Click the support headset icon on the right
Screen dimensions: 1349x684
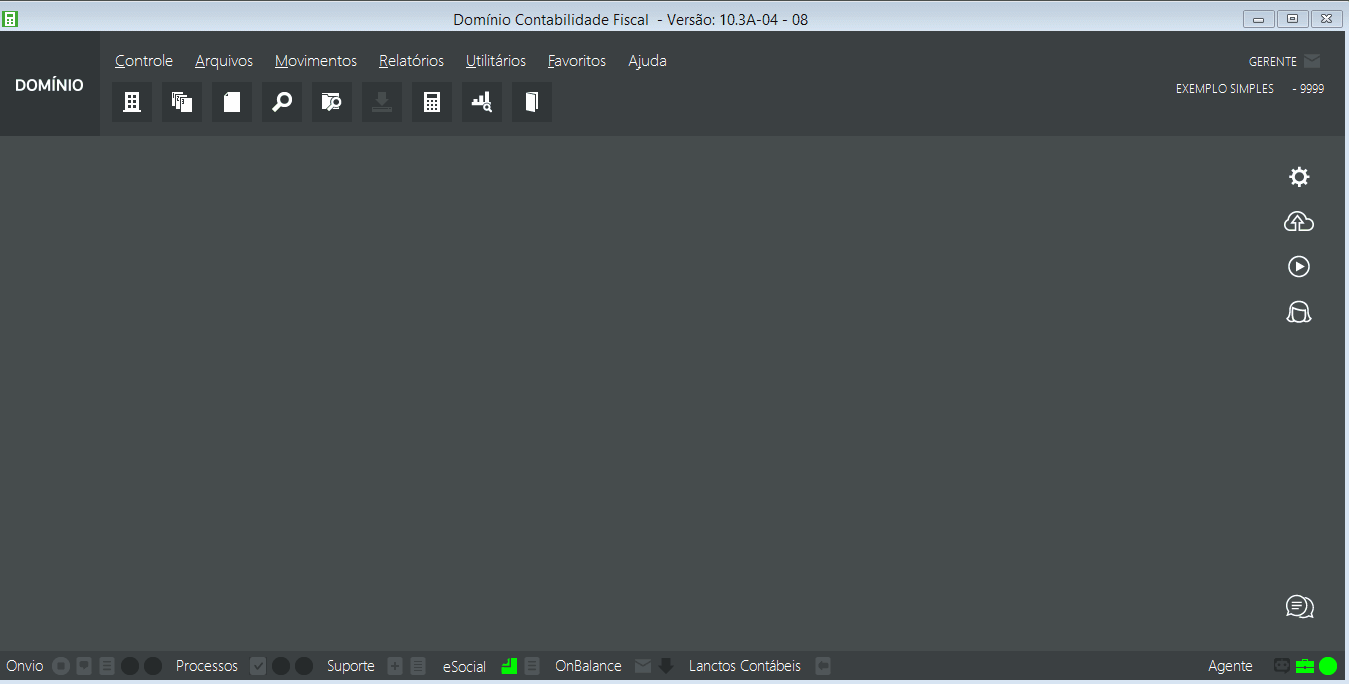pyautogui.click(x=1298, y=312)
